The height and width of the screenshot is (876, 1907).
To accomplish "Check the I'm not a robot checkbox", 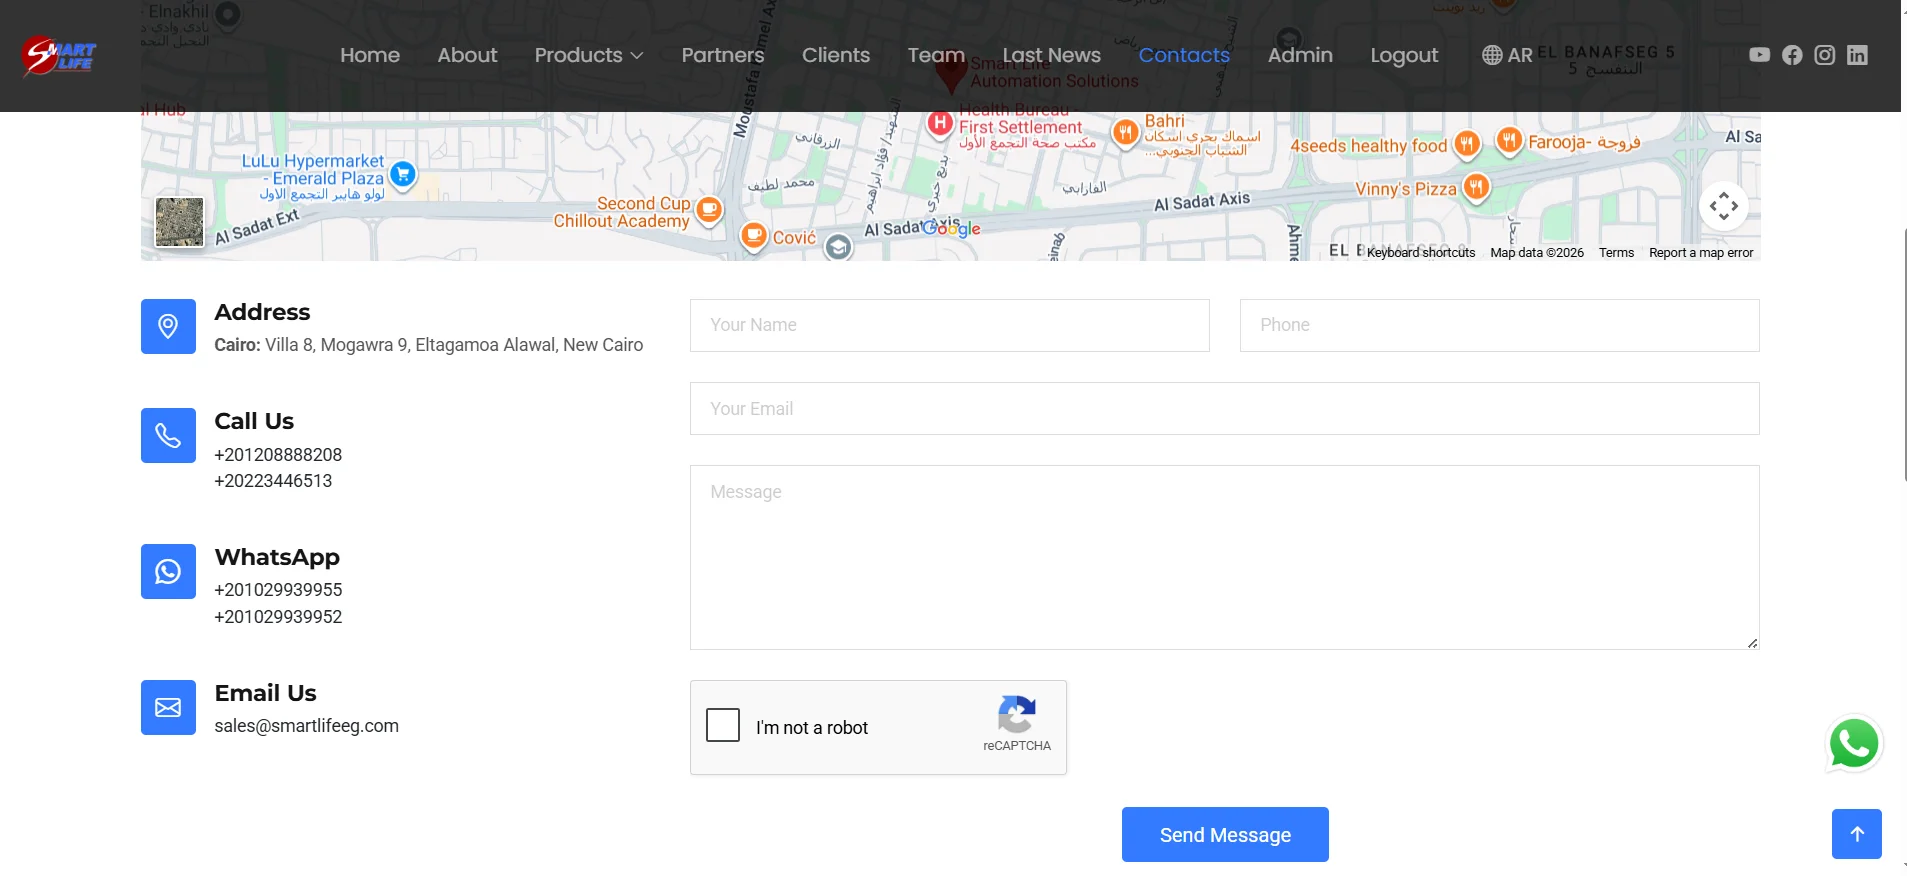I will [723, 725].
